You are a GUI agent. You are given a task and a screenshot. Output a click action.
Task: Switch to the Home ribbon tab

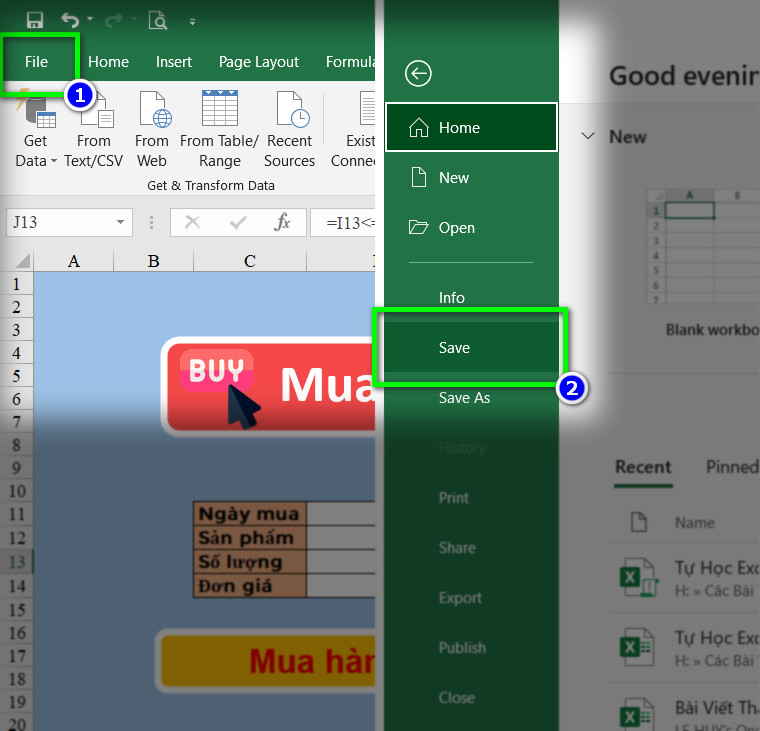point(108,62)
